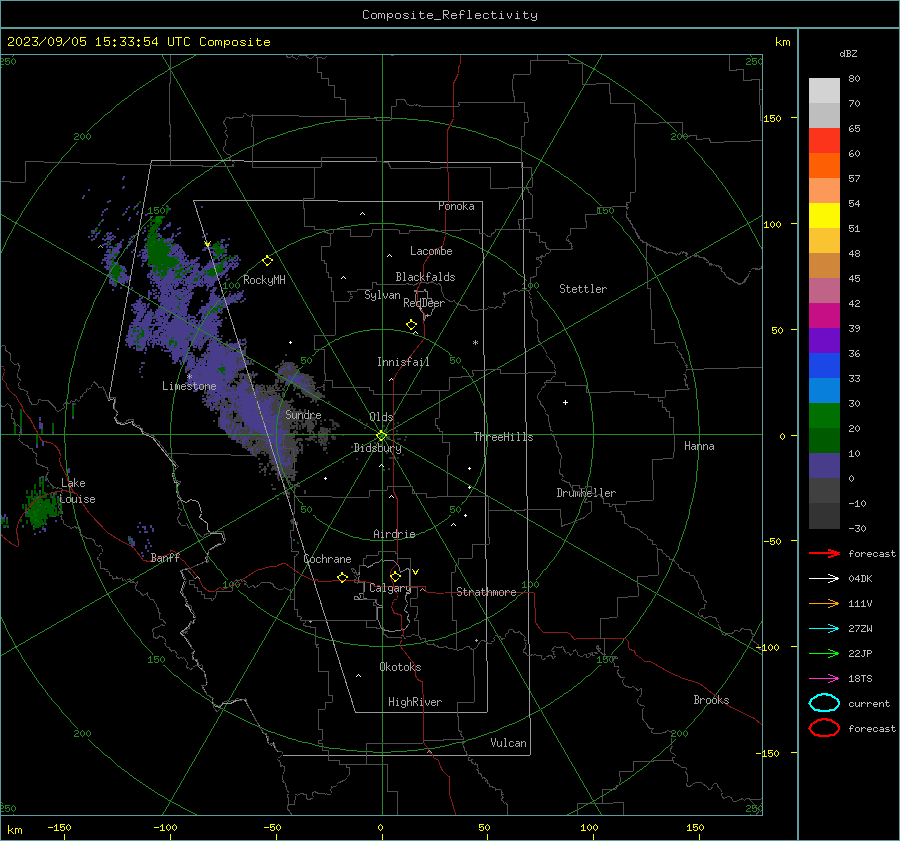Click the Composite_Reflectivity title

449,15
